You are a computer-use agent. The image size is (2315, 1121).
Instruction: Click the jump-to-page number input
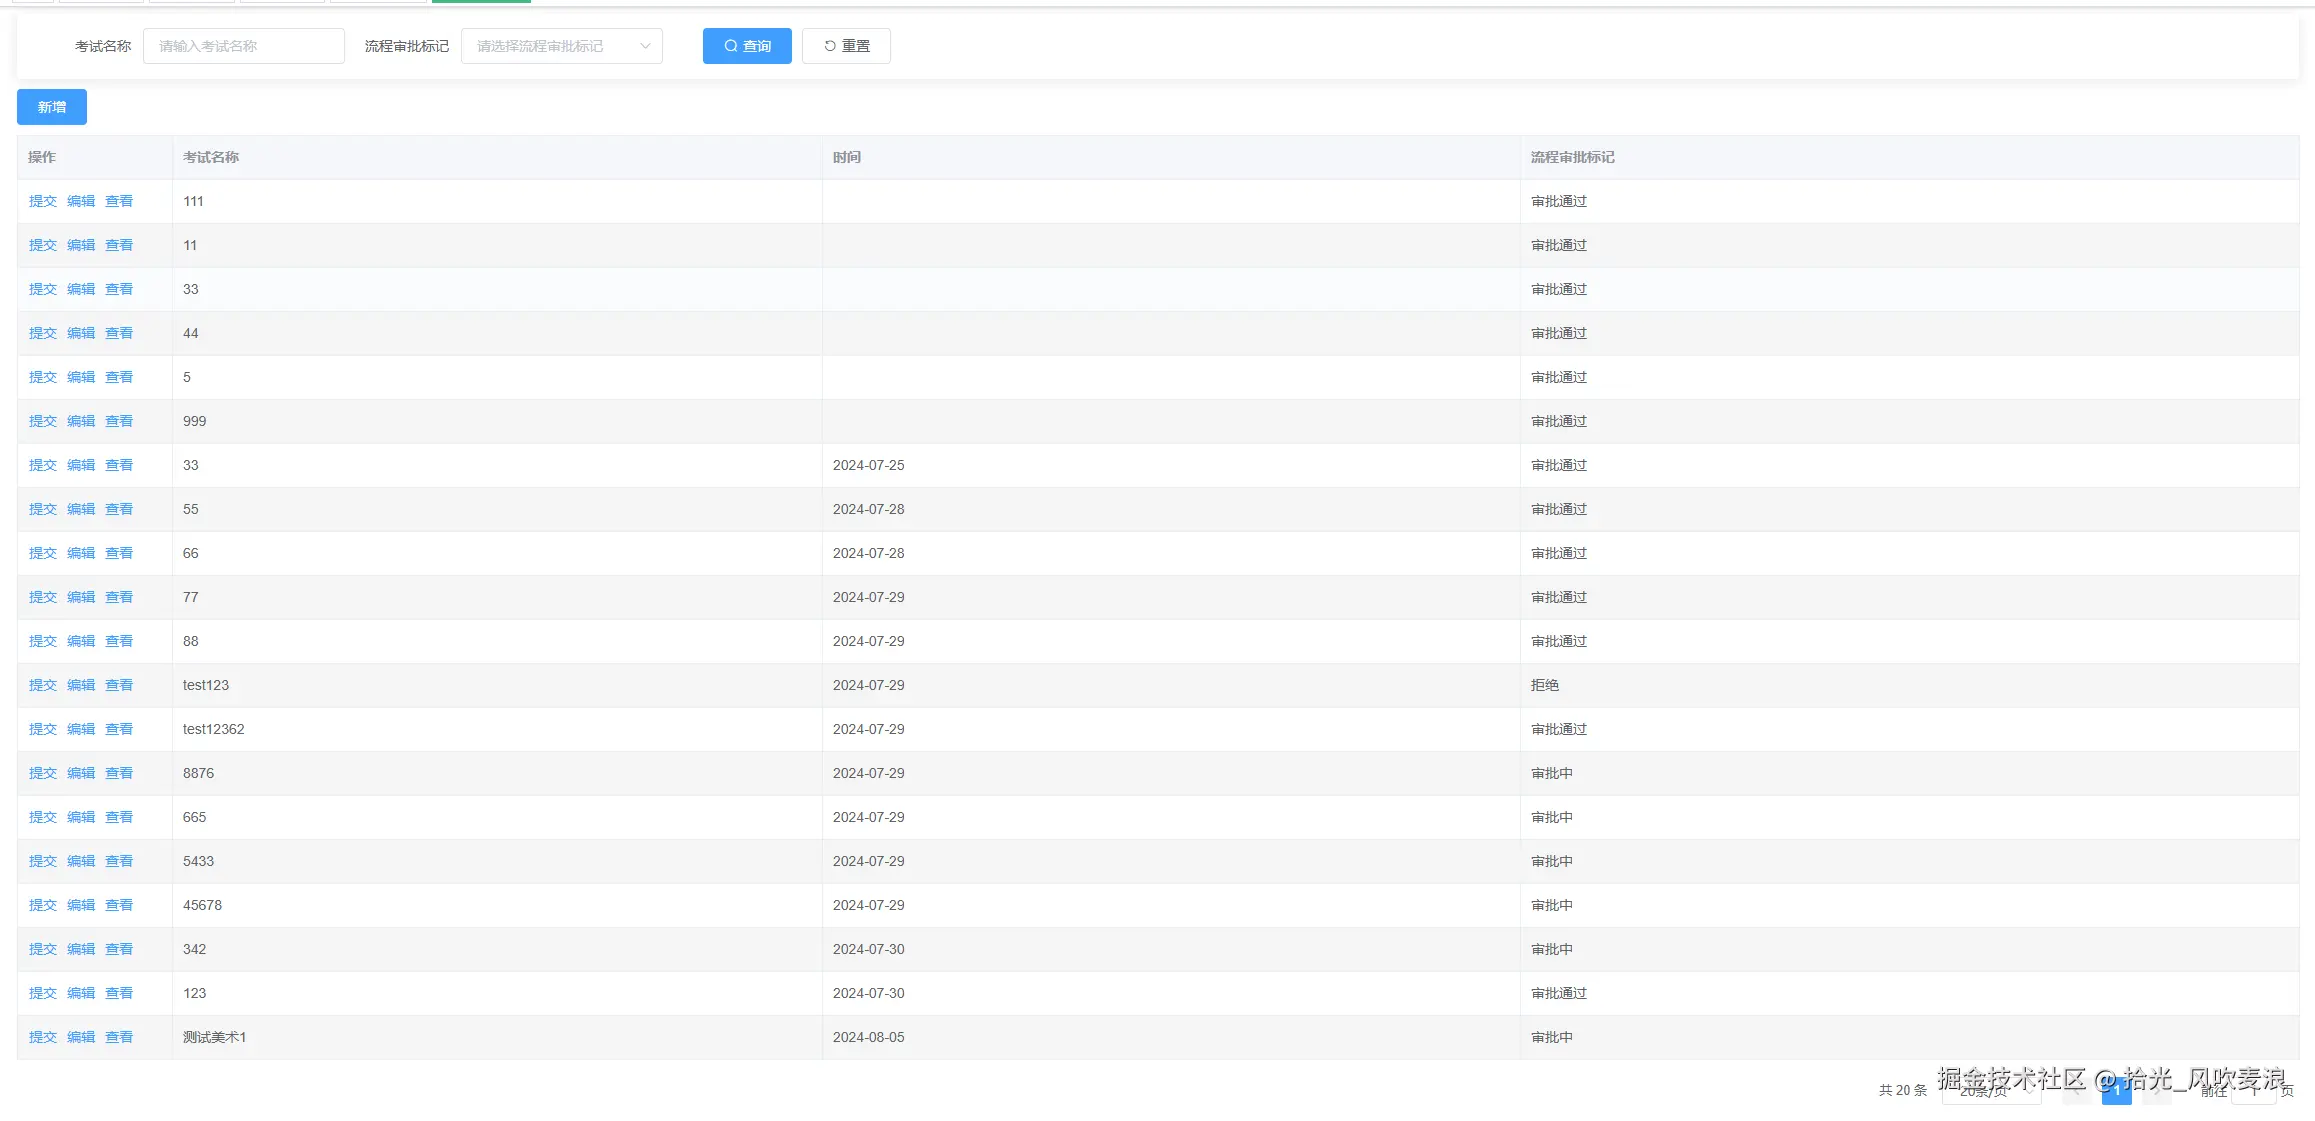point(2253,1092)
